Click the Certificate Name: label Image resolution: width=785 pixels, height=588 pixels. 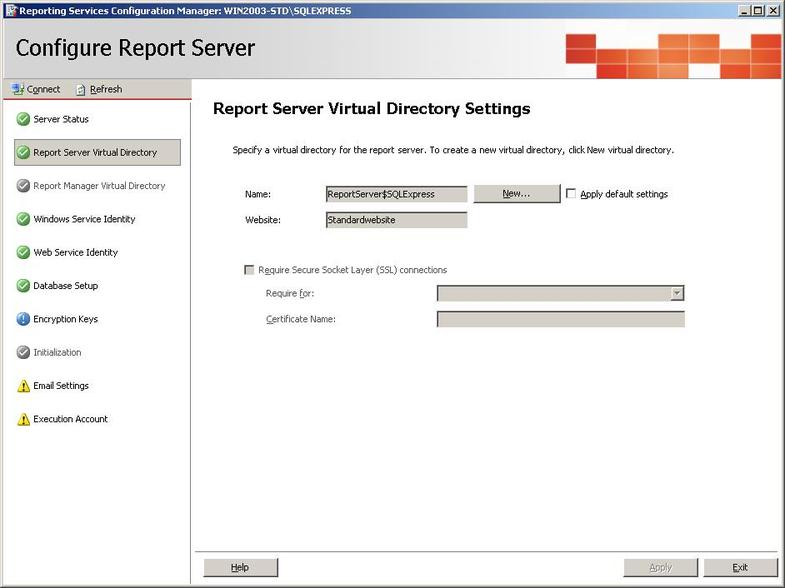tap(301, 319)
